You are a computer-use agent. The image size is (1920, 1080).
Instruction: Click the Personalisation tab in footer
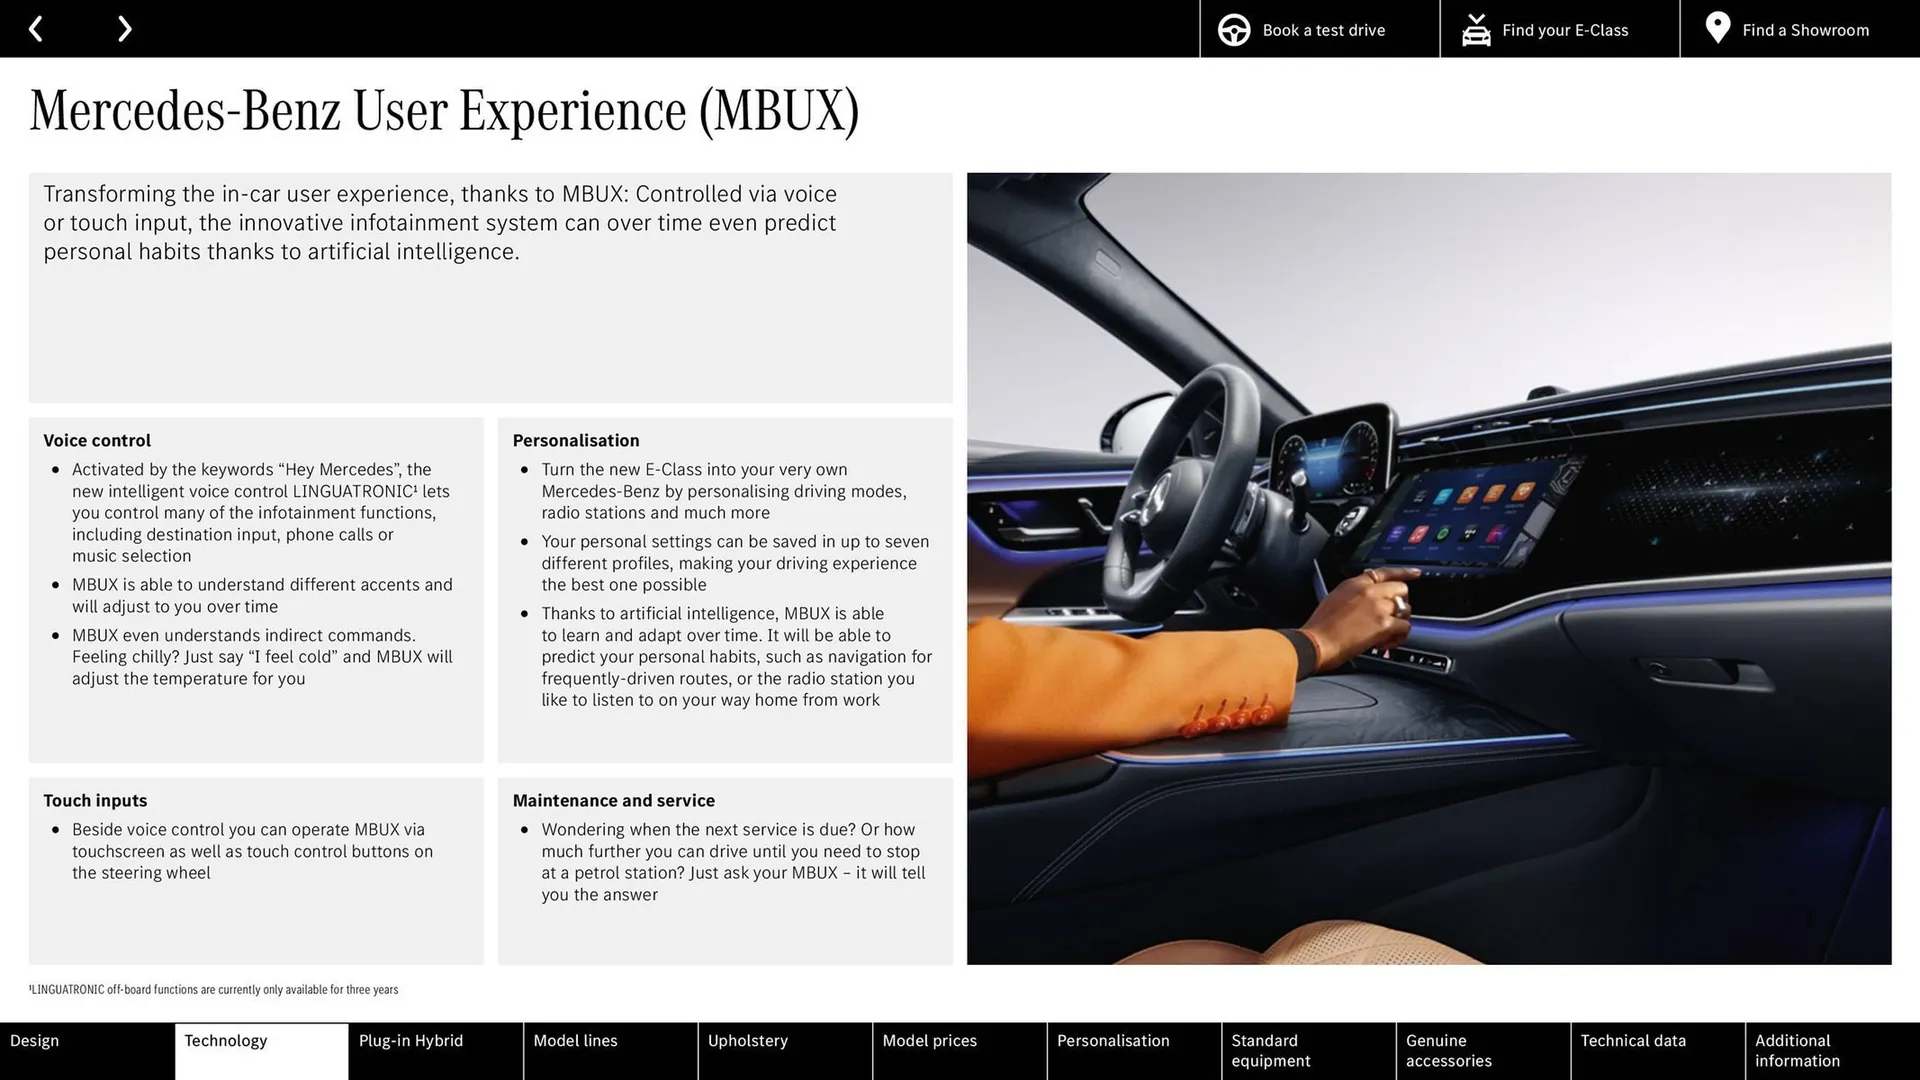point(1113,1050)
